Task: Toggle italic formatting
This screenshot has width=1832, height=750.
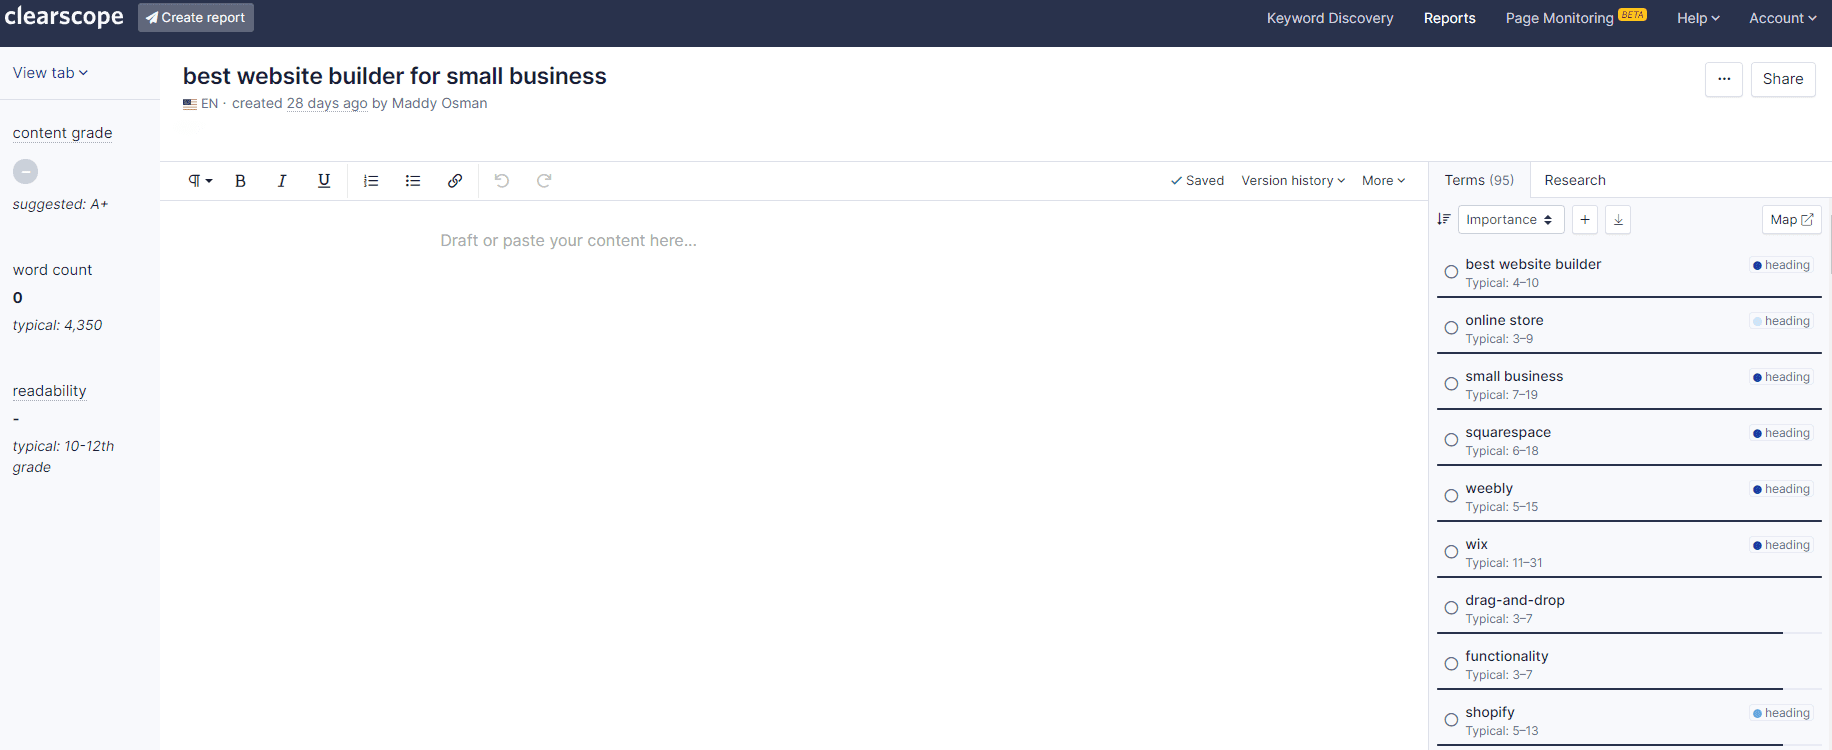Action: click(282, 181)
